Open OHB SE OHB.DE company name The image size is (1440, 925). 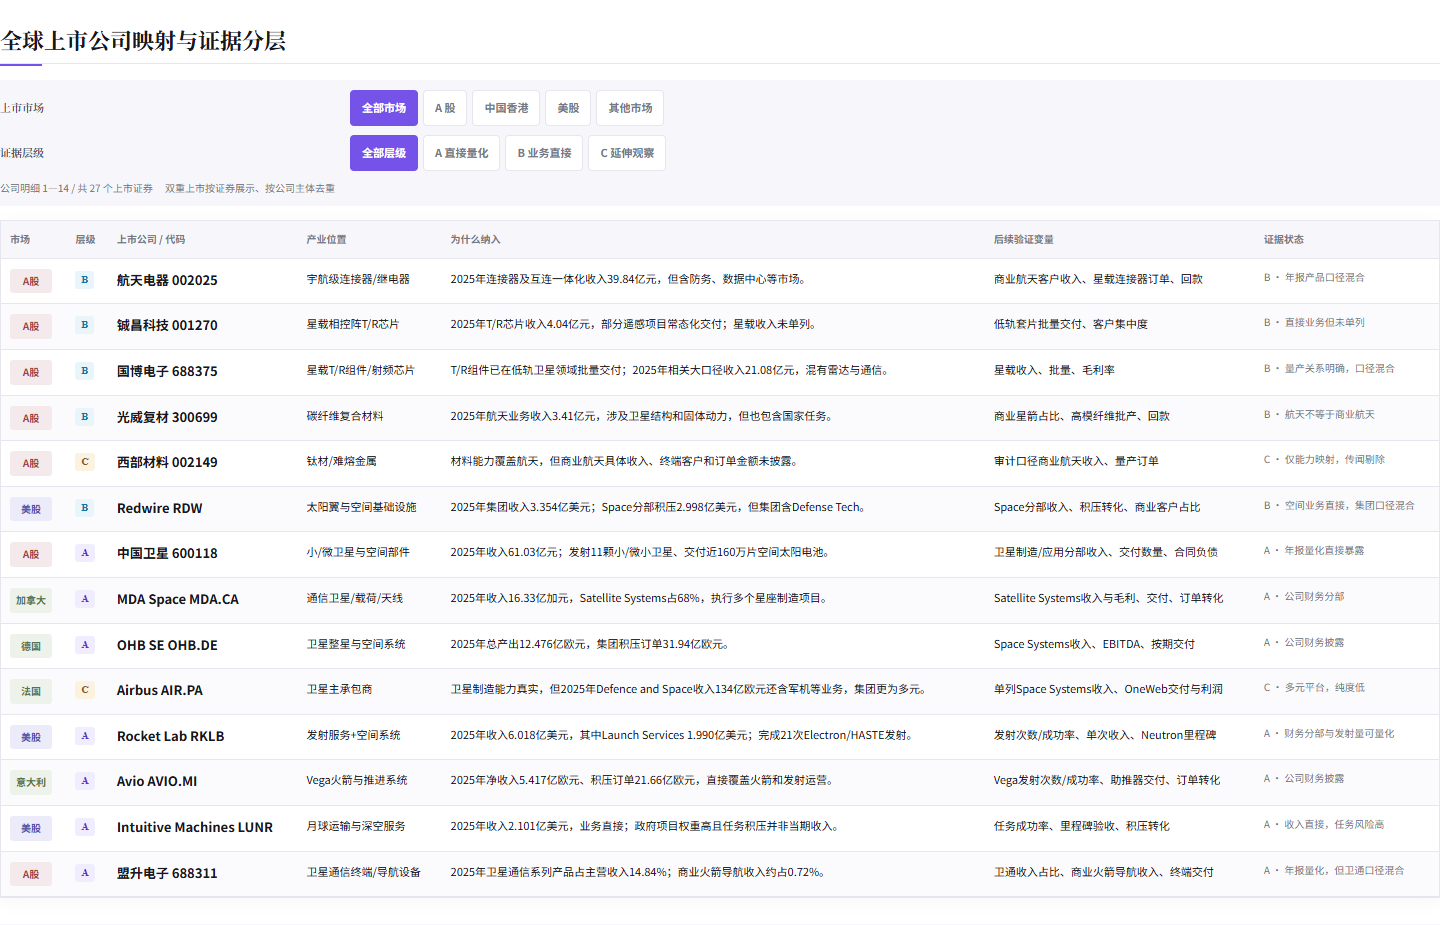[x=167, y=645]
